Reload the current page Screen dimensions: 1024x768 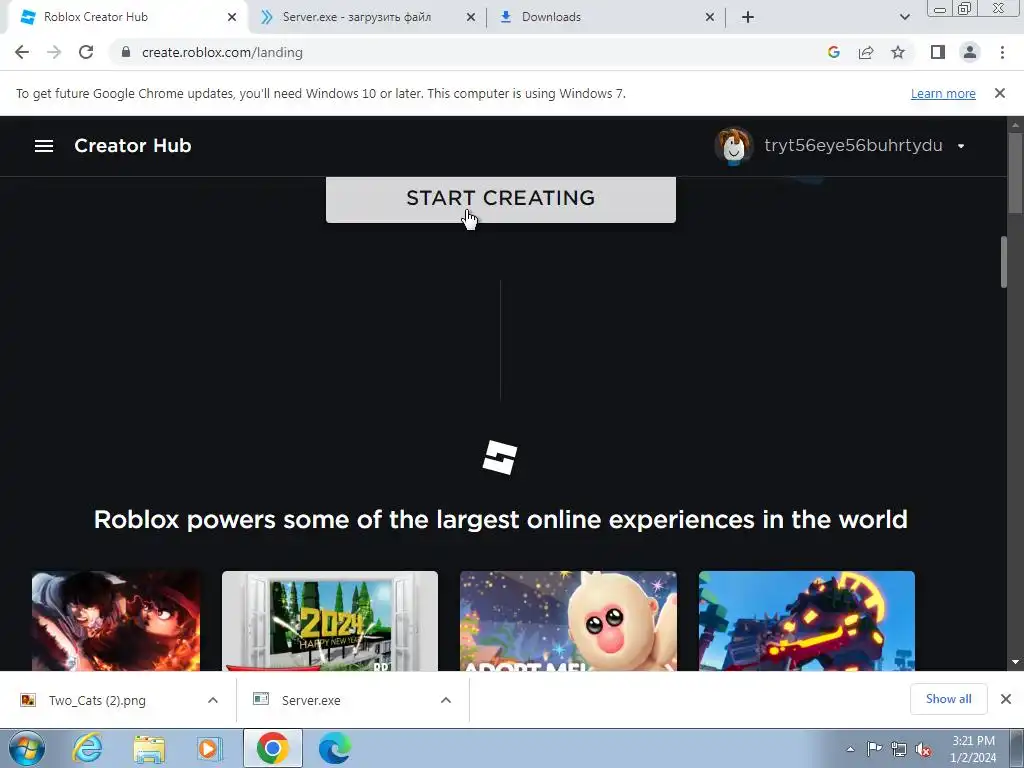[86, 52]
